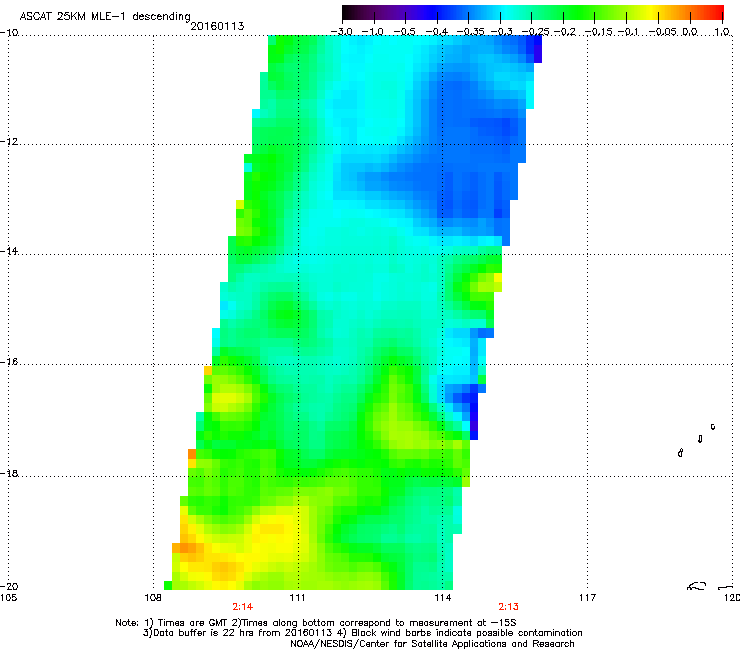Click the latitude label '-12' on the axis
The height and width of the screenshot is (650, 740).
[9, 142]
